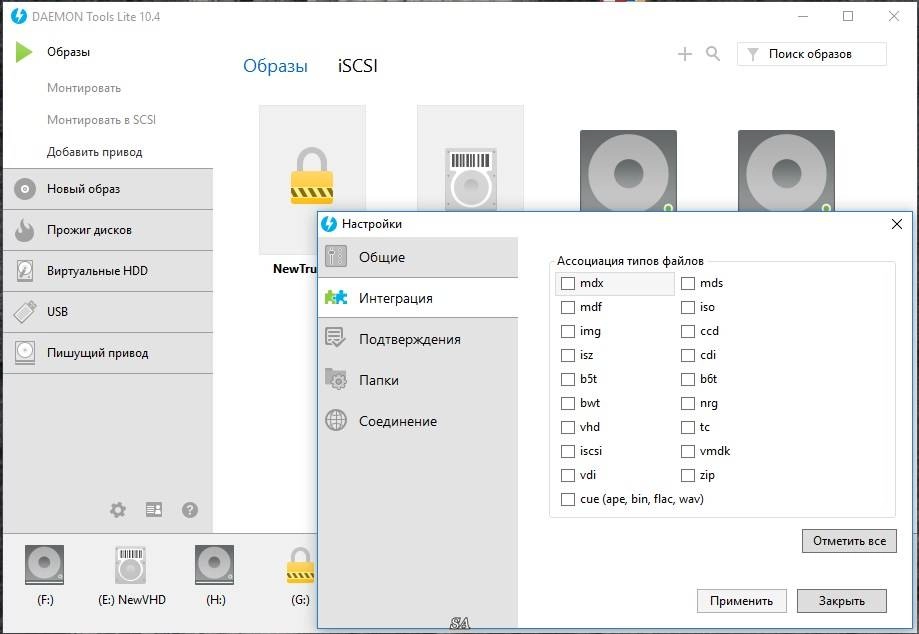Click the flame icon for Прожиг дисков

[25, 230]
